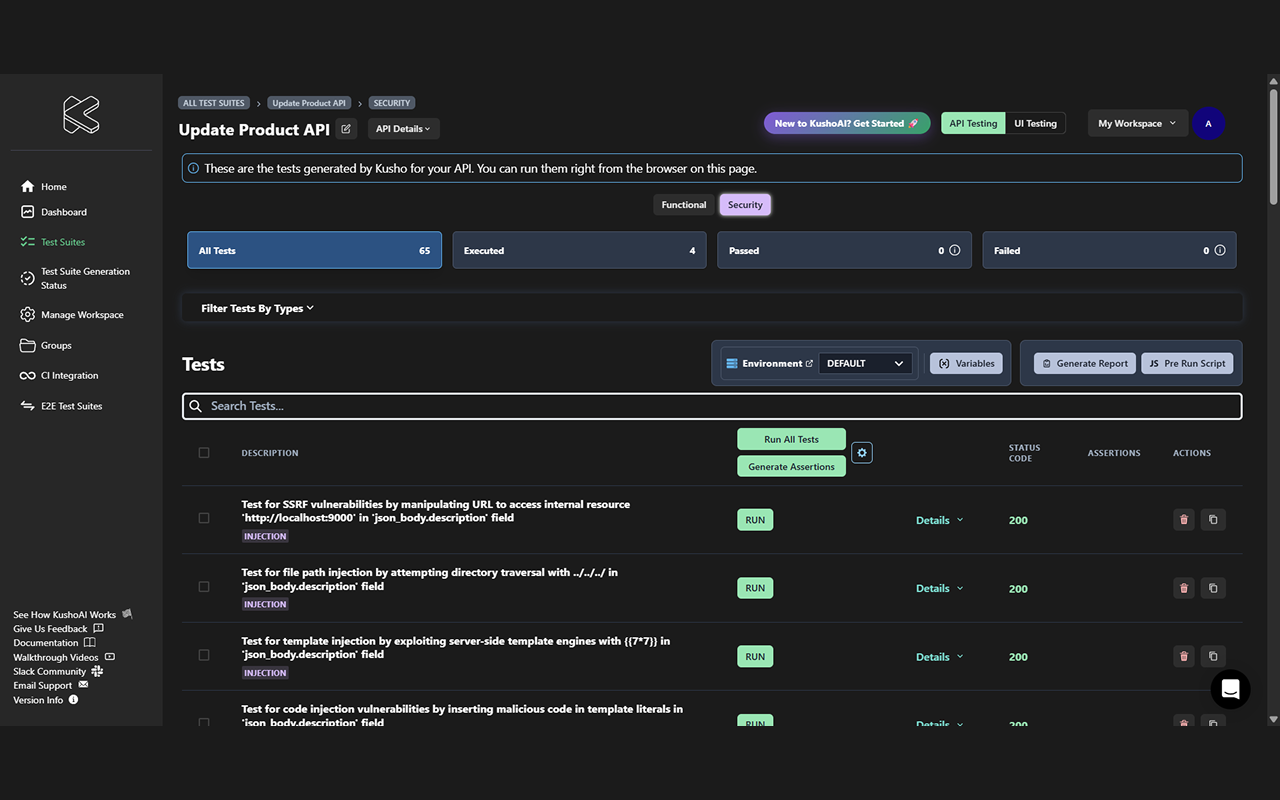The image size is (1280, 800).
Task: Expand Details for file path injection test
Action: (x=939, y=588)
